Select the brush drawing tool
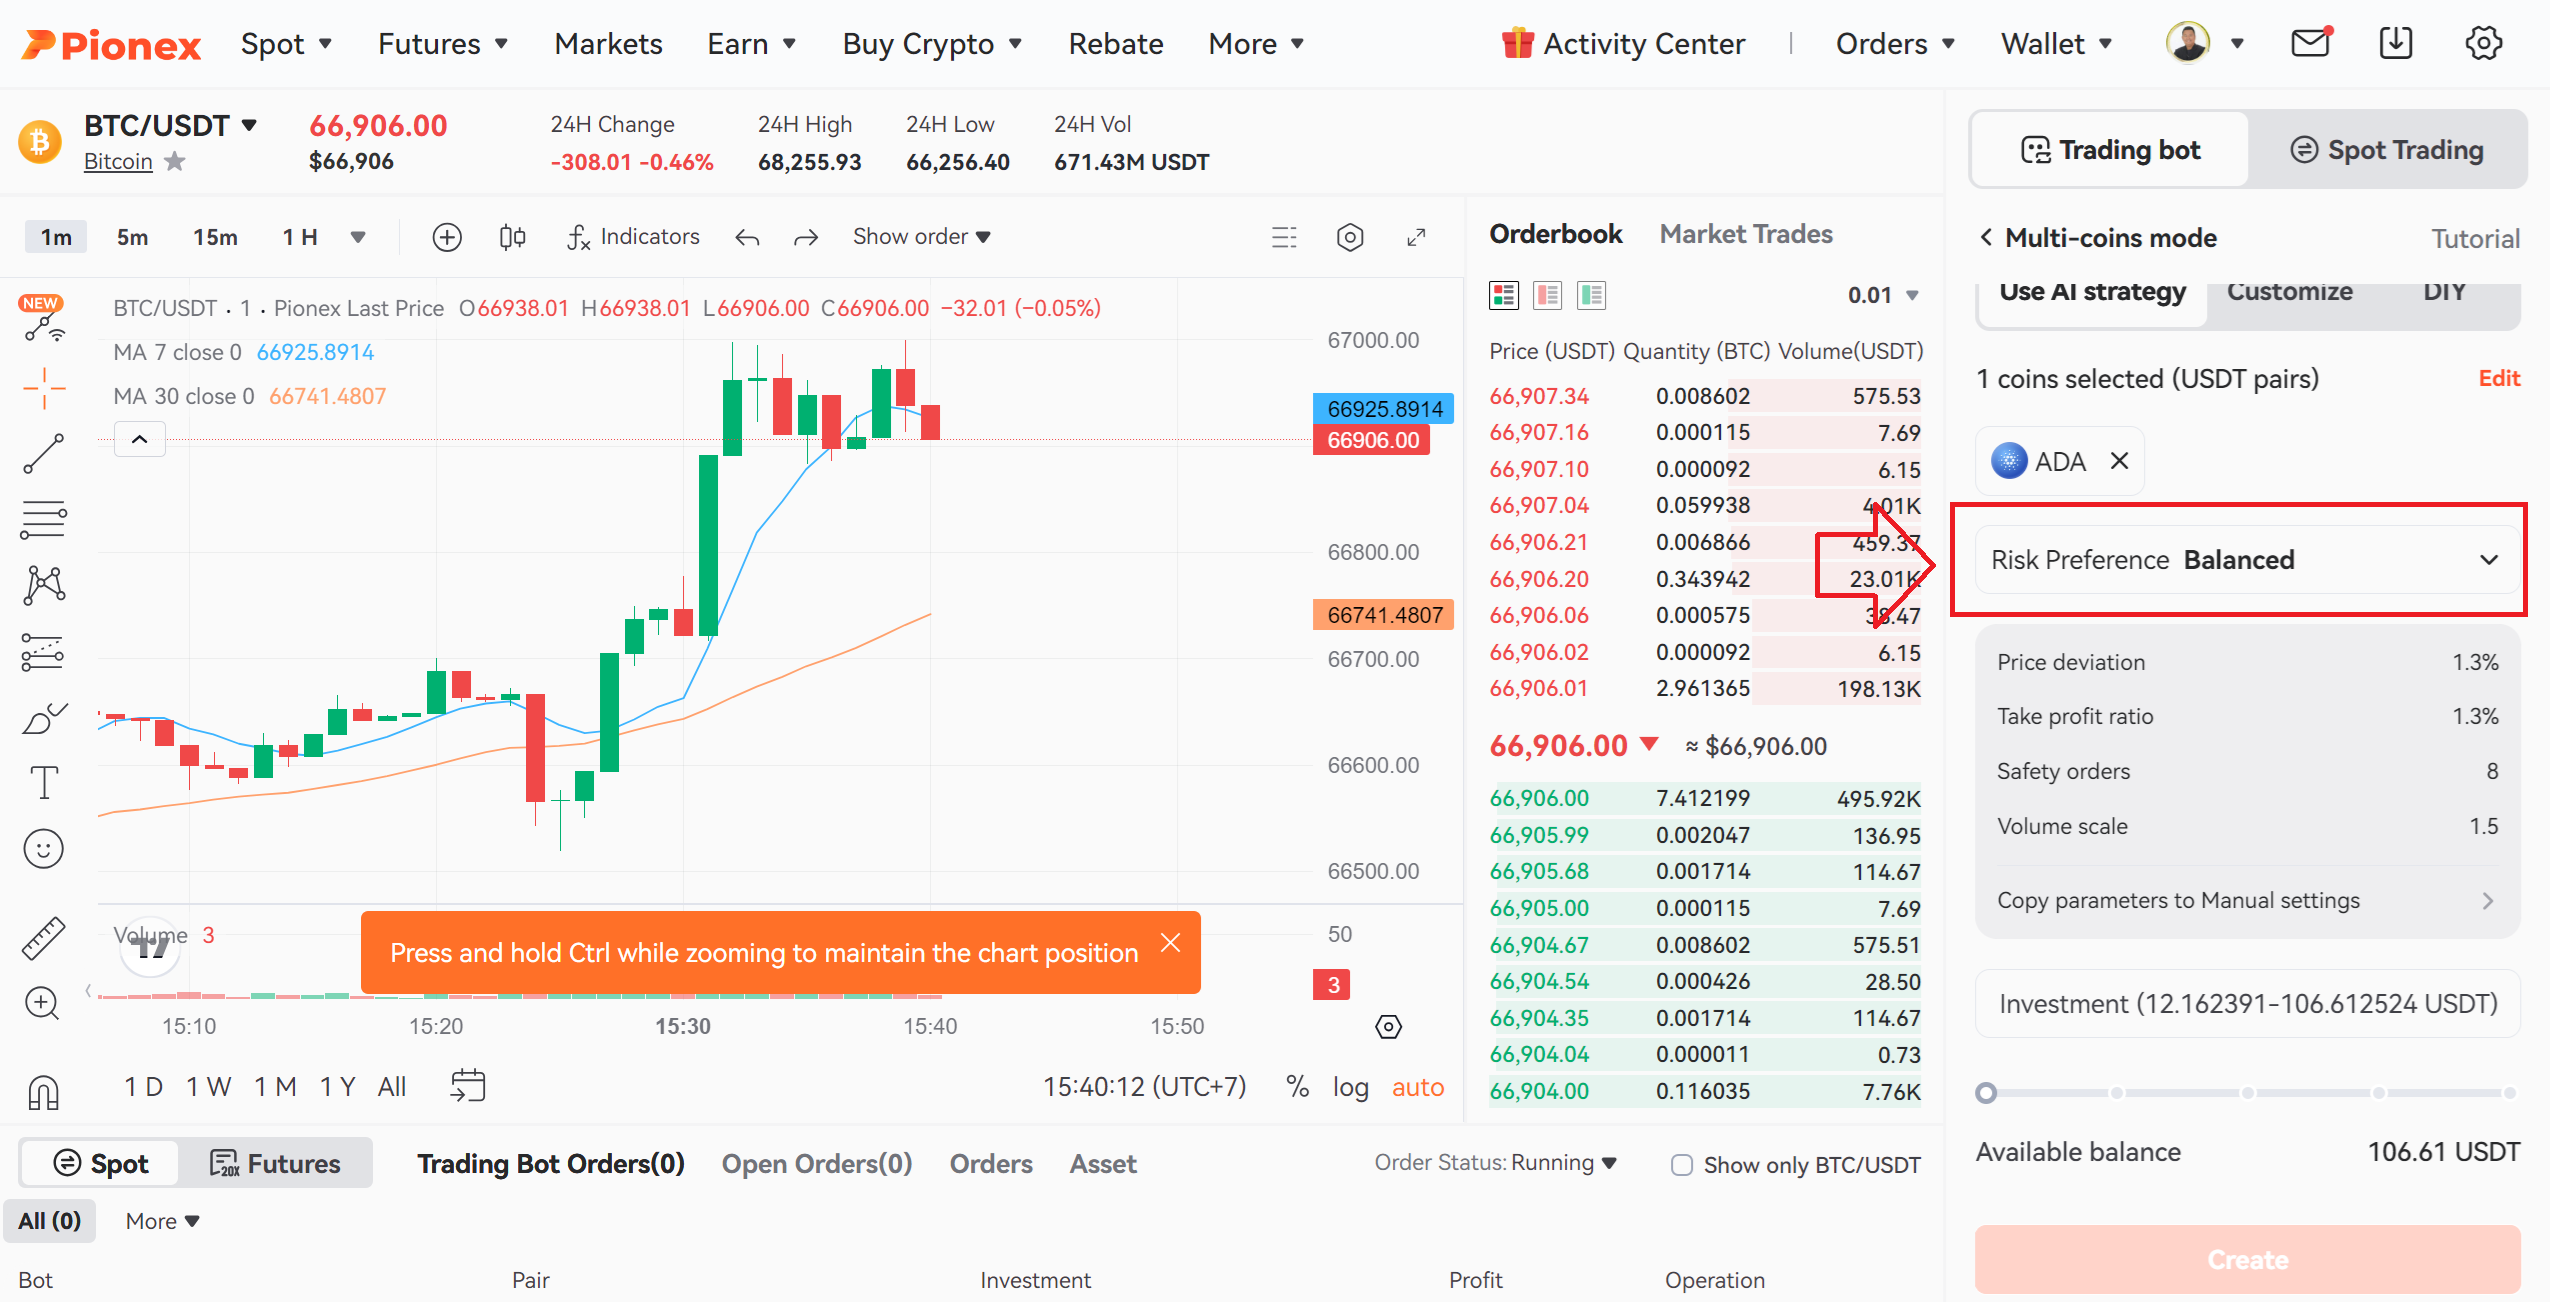Viewport: 2550px width, 1302px height. [44, 718]
